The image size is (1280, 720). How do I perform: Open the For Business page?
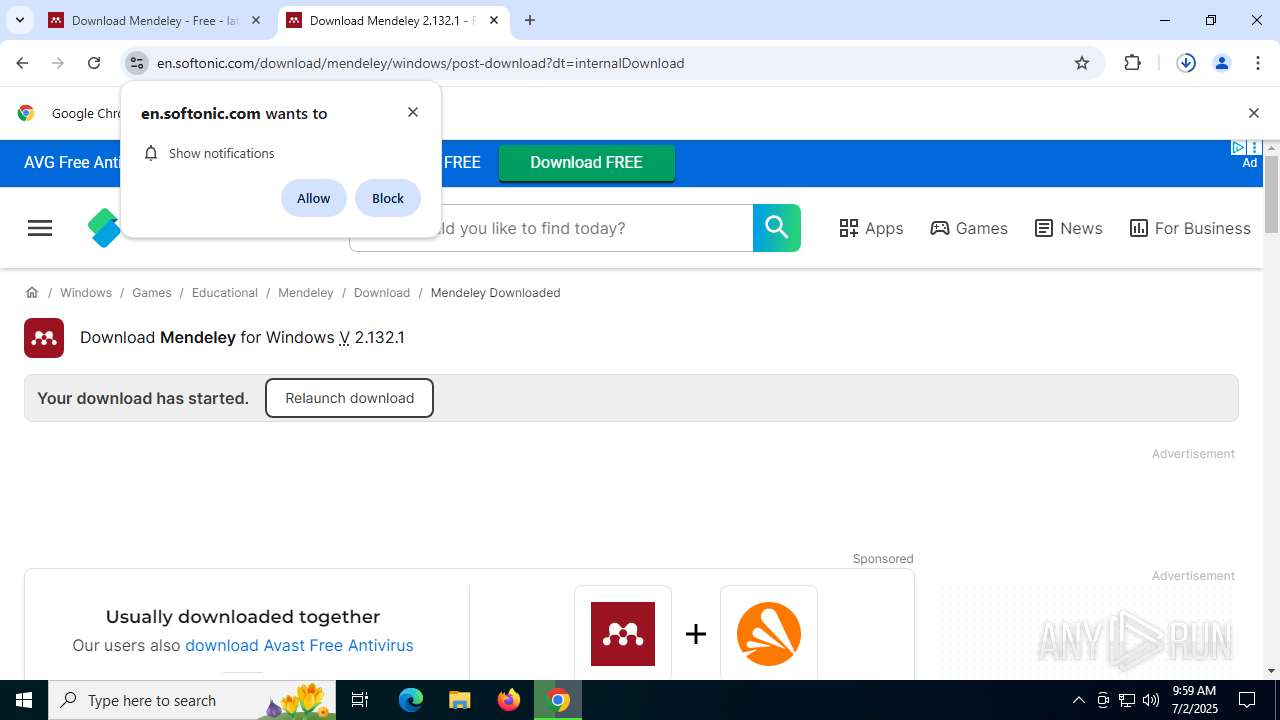coord(1190,228)
